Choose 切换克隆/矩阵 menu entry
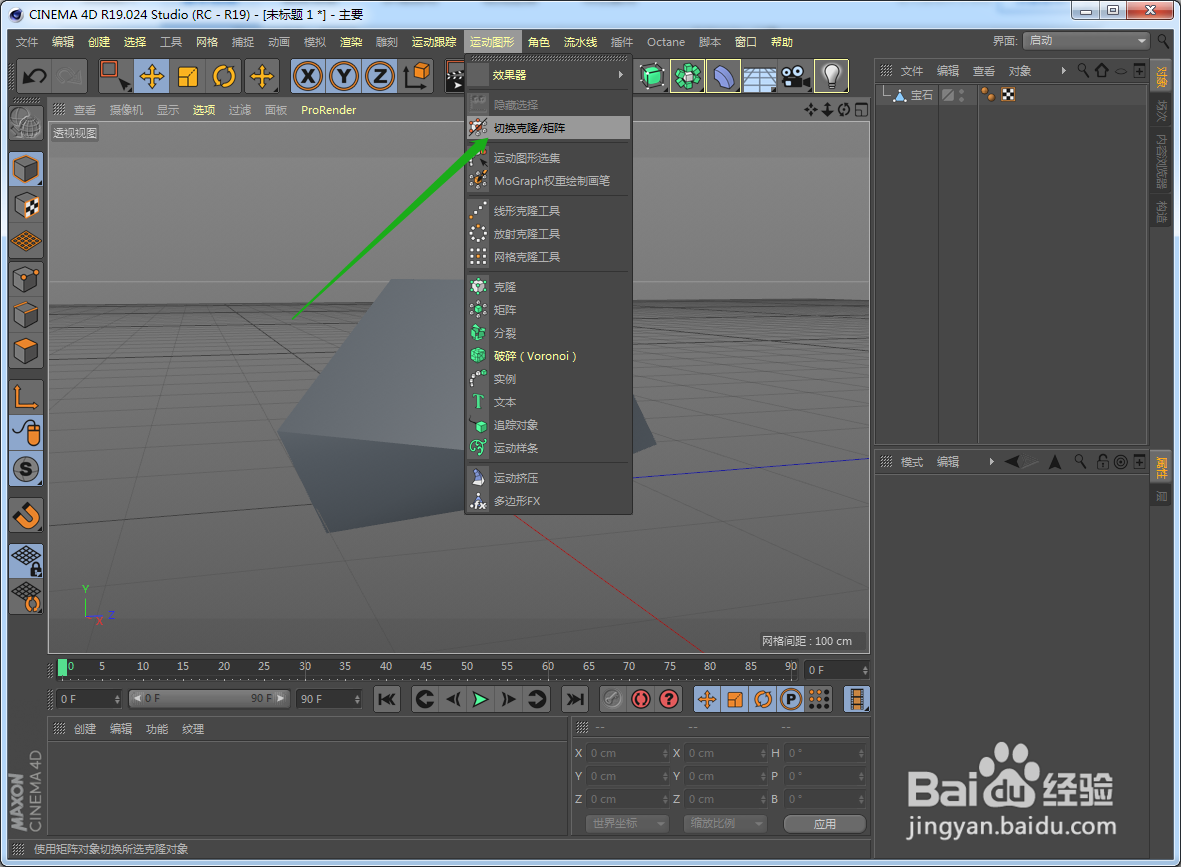This screenshot has width=1181, height=867. pyautogui.click(x=548, y=128)
